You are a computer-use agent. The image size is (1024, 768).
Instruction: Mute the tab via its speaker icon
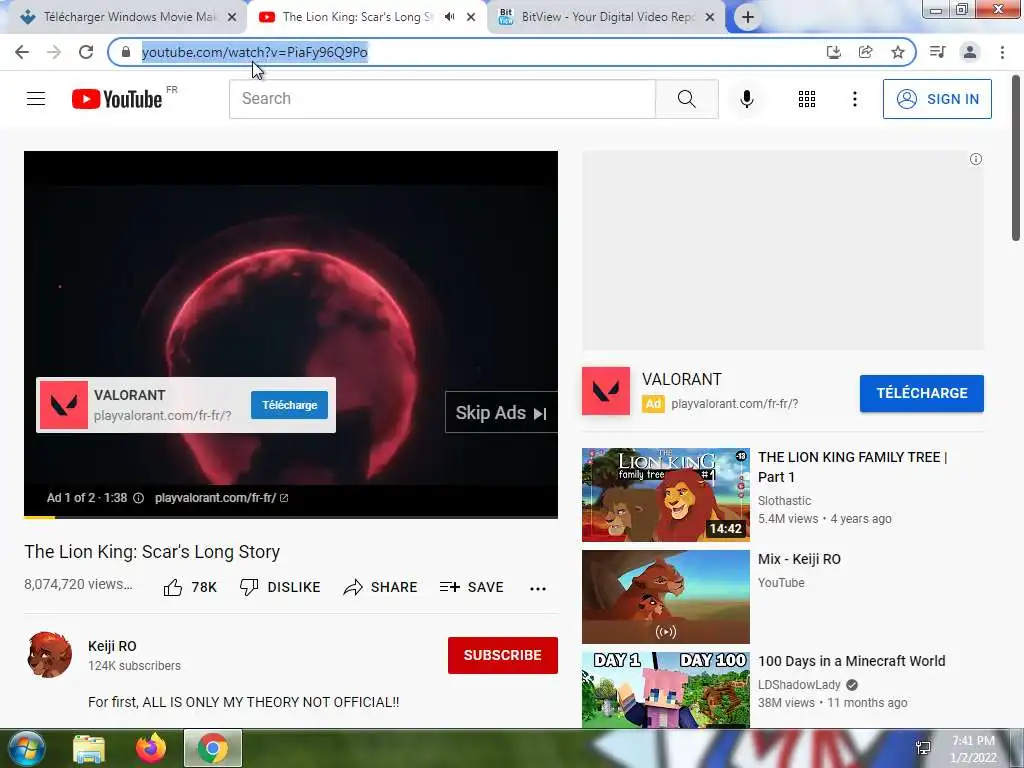449,17
